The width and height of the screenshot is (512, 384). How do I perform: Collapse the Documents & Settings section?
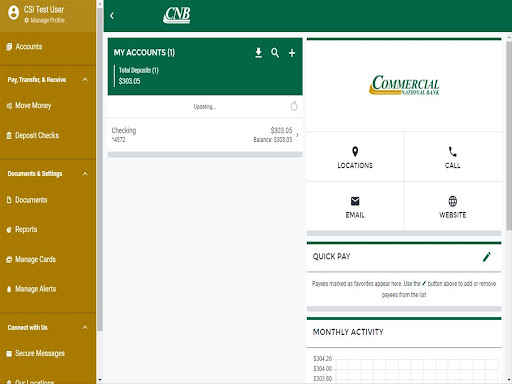pyautogui.click(x=85, y=174)
